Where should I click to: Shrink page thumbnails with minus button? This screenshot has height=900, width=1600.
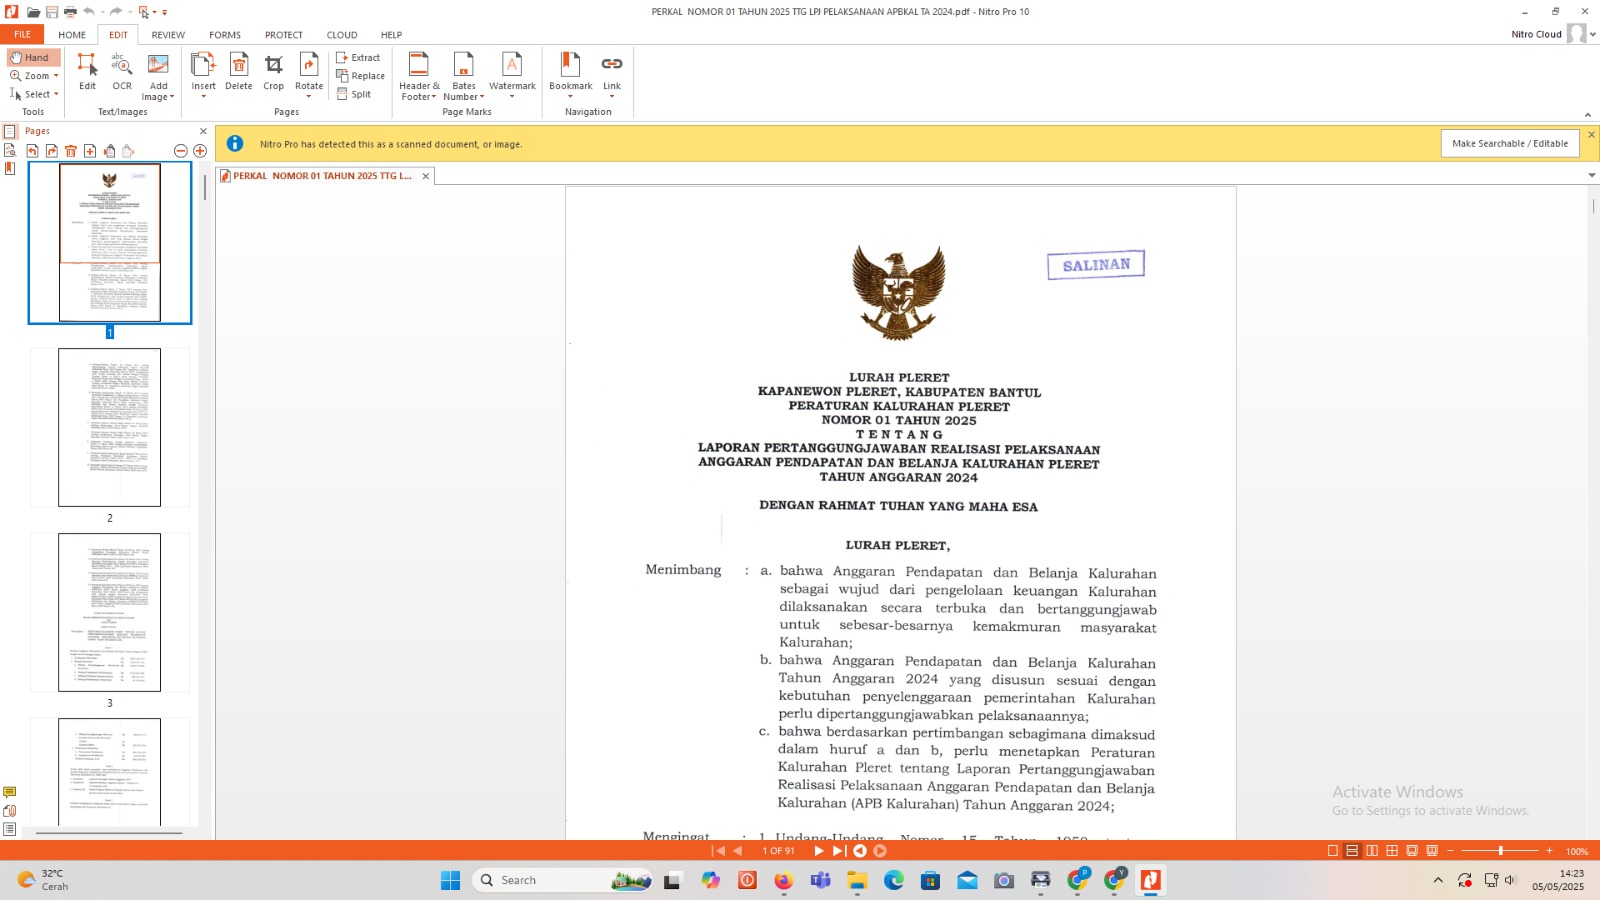tap(181, 151)
